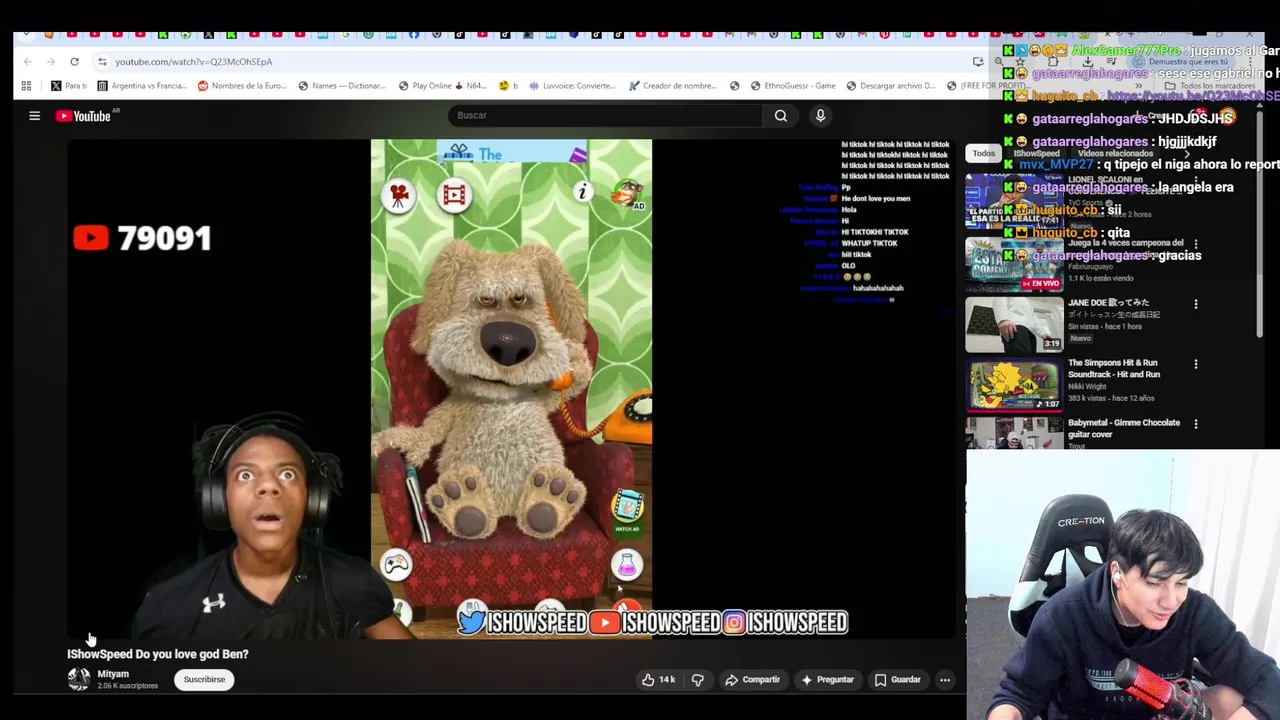
Task: Select the 'IShowSpeed' filter chip
Action: click(x=1036, y=154)
